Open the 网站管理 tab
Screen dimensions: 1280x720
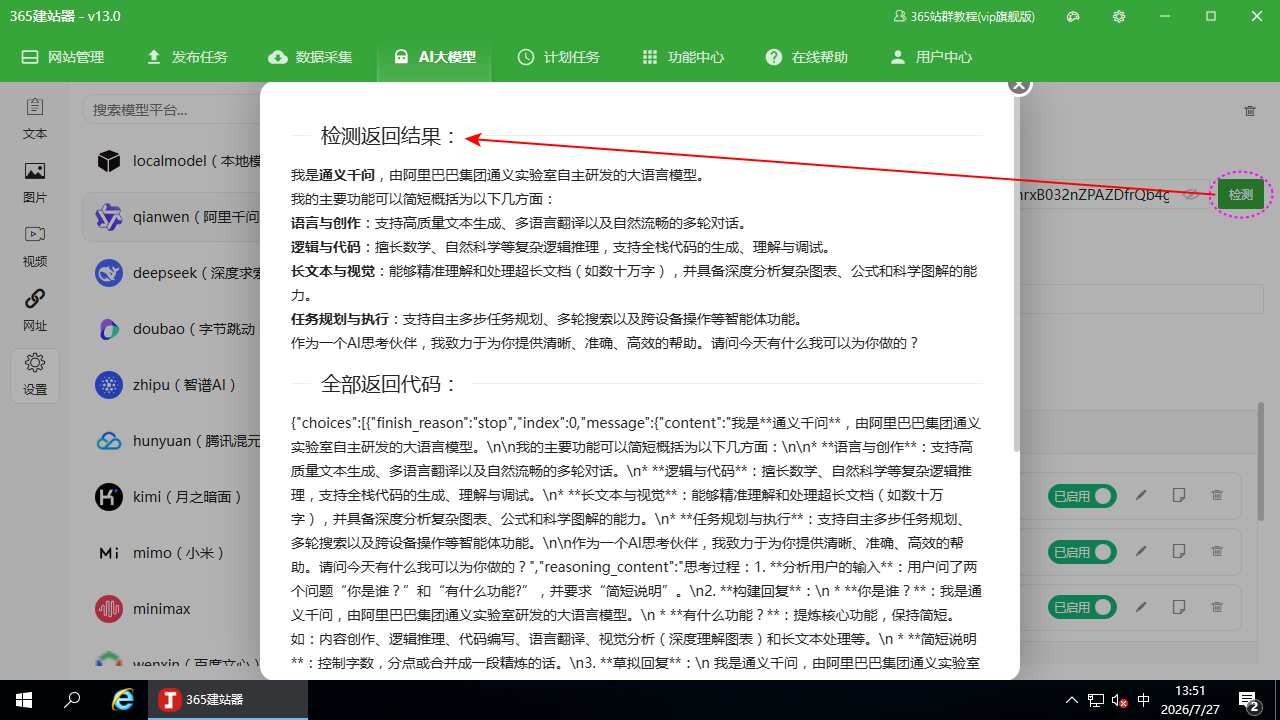(63, 57)
